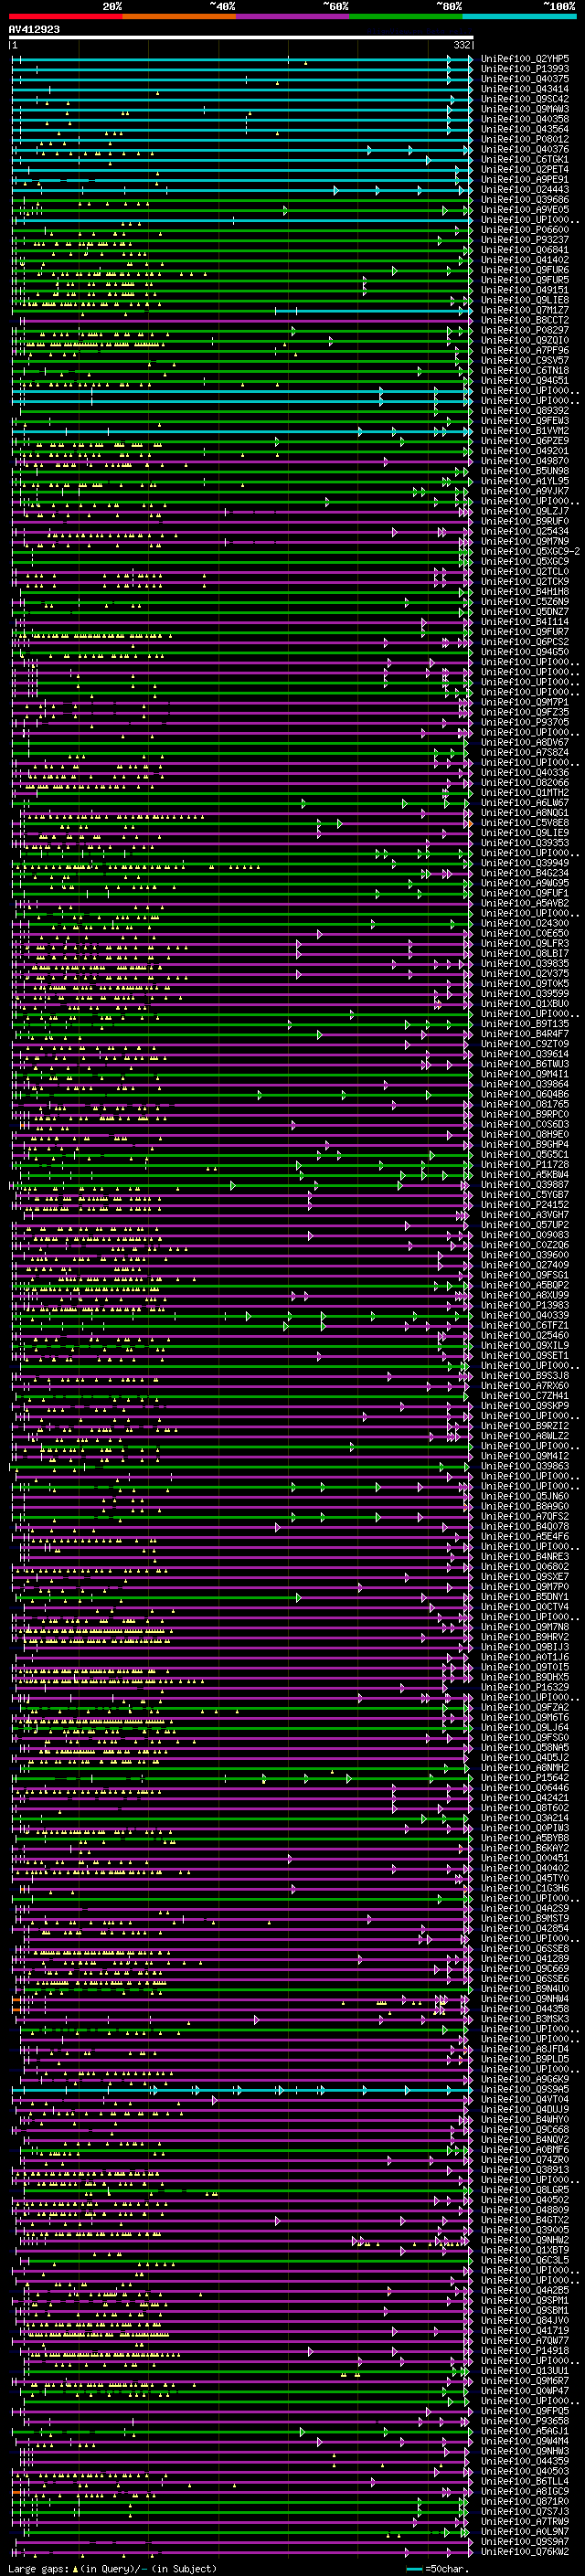Select the UniRef100_C7ZH41 label

tap(525, 1396)
